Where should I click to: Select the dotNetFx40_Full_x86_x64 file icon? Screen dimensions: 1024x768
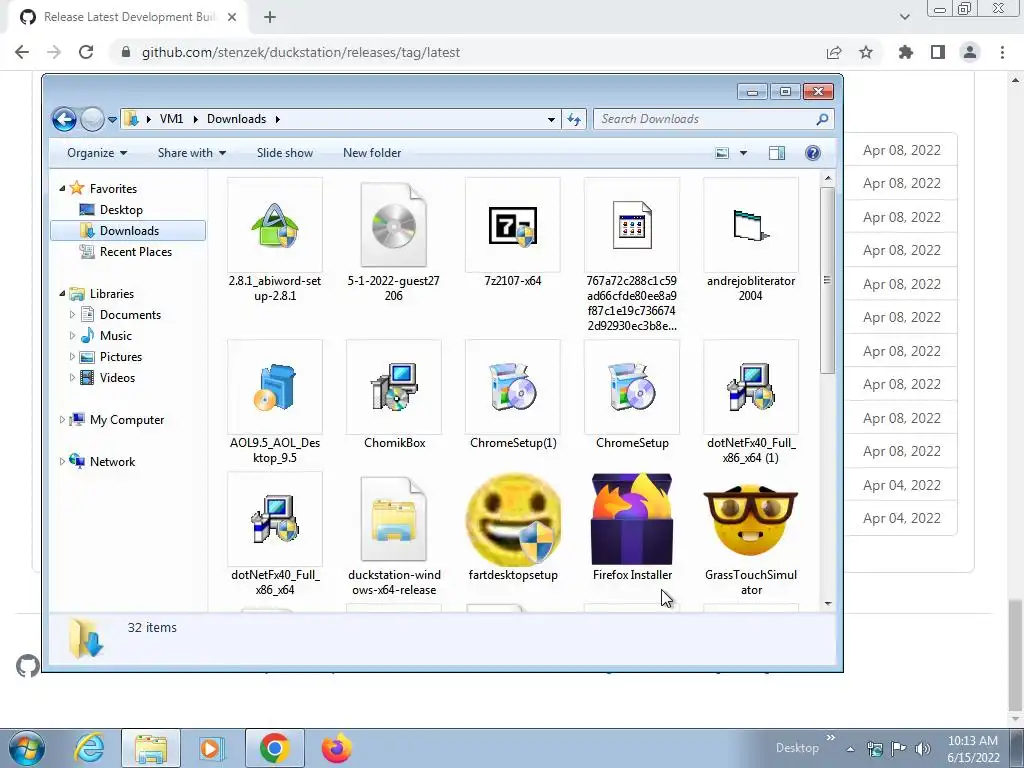coord(274,519)
